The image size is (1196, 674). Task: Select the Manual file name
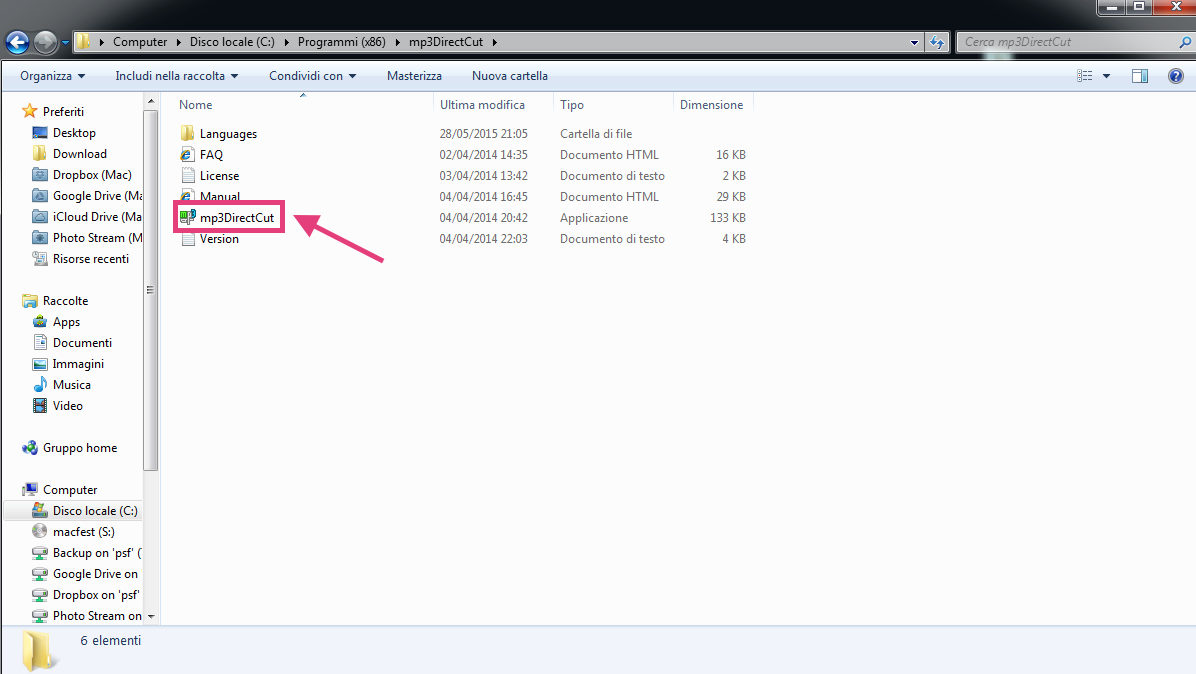[x=220, y=196]
